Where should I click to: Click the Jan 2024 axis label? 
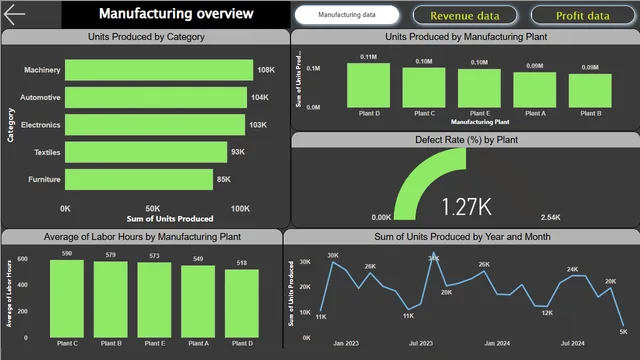(497, 343)
